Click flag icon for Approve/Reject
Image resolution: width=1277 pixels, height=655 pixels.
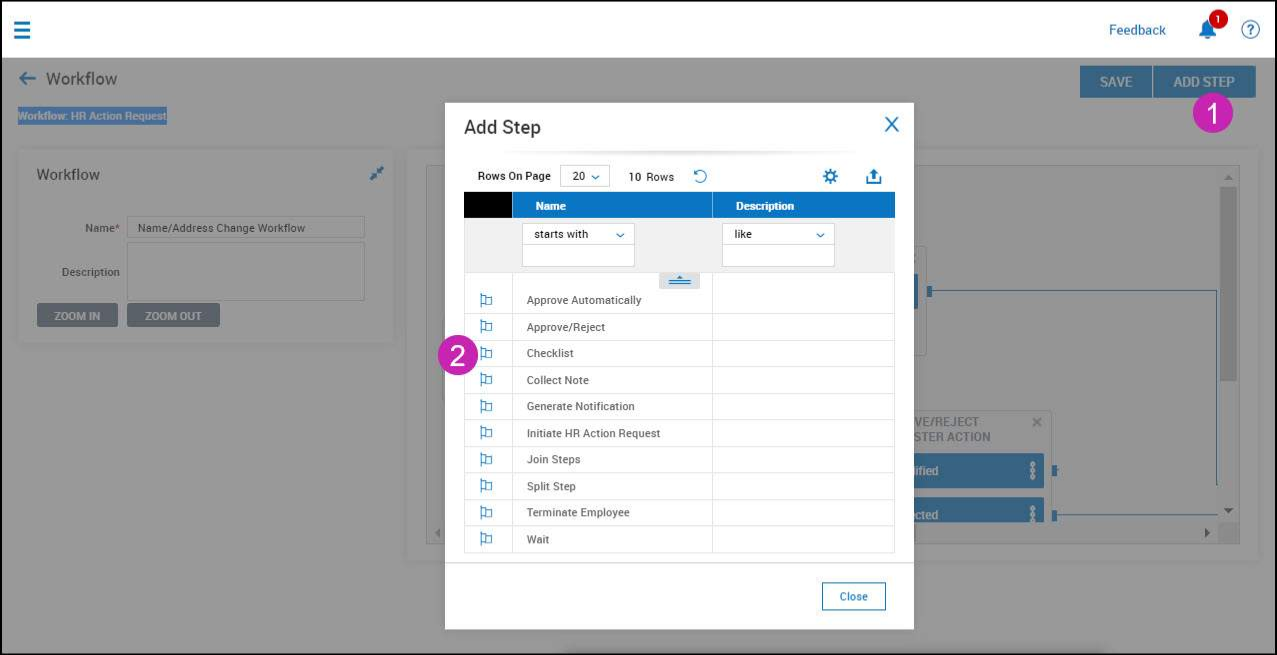pos(487,326)
